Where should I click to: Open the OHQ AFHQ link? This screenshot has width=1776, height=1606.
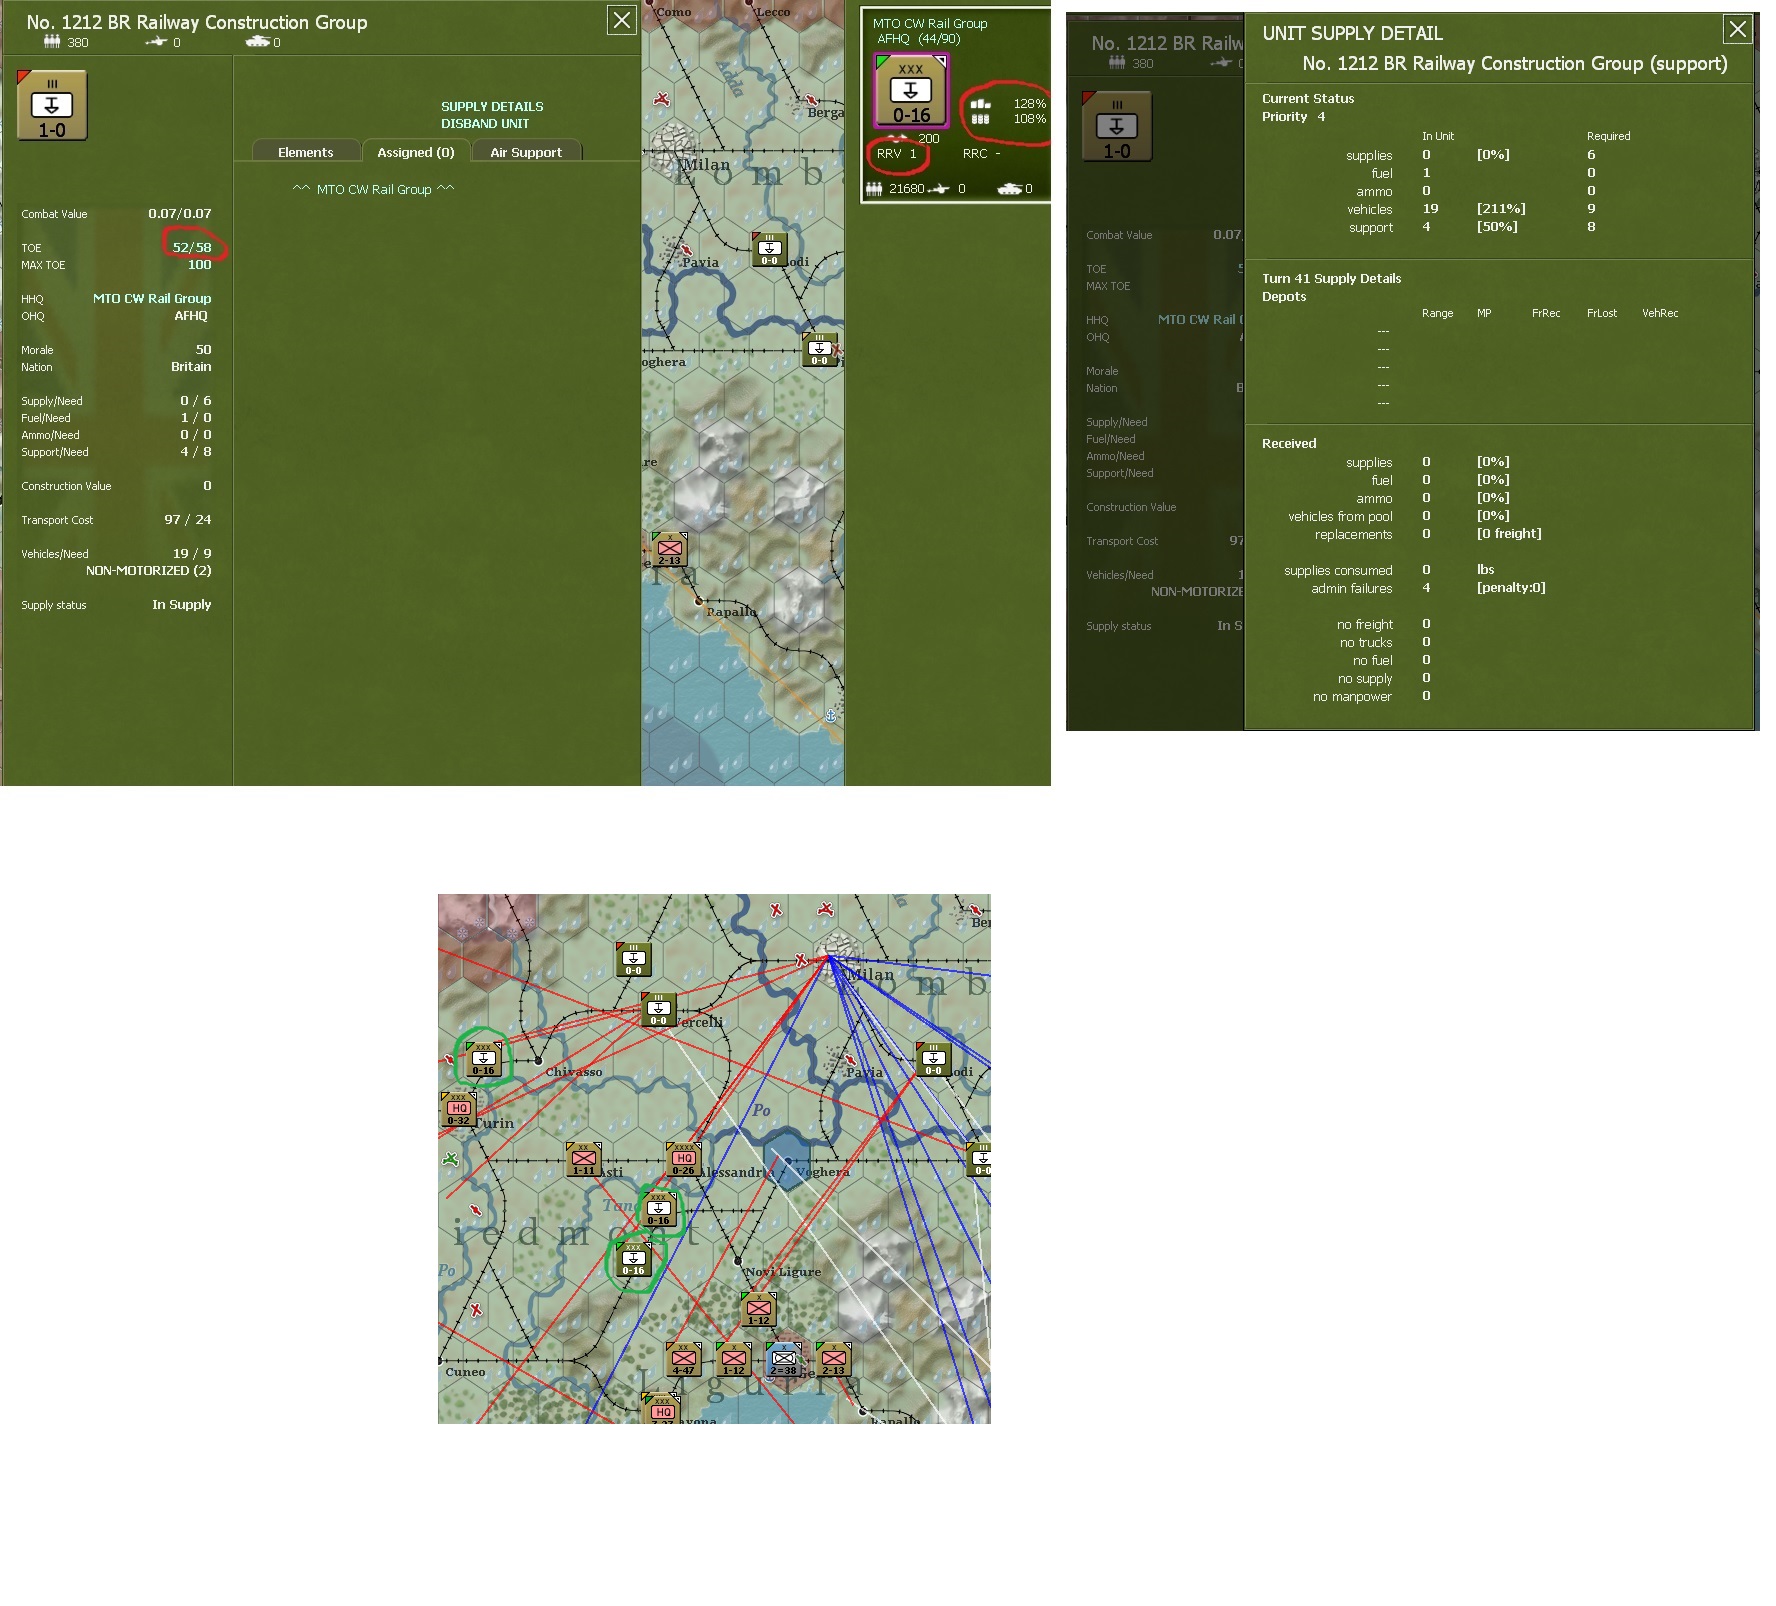[191, 315]
